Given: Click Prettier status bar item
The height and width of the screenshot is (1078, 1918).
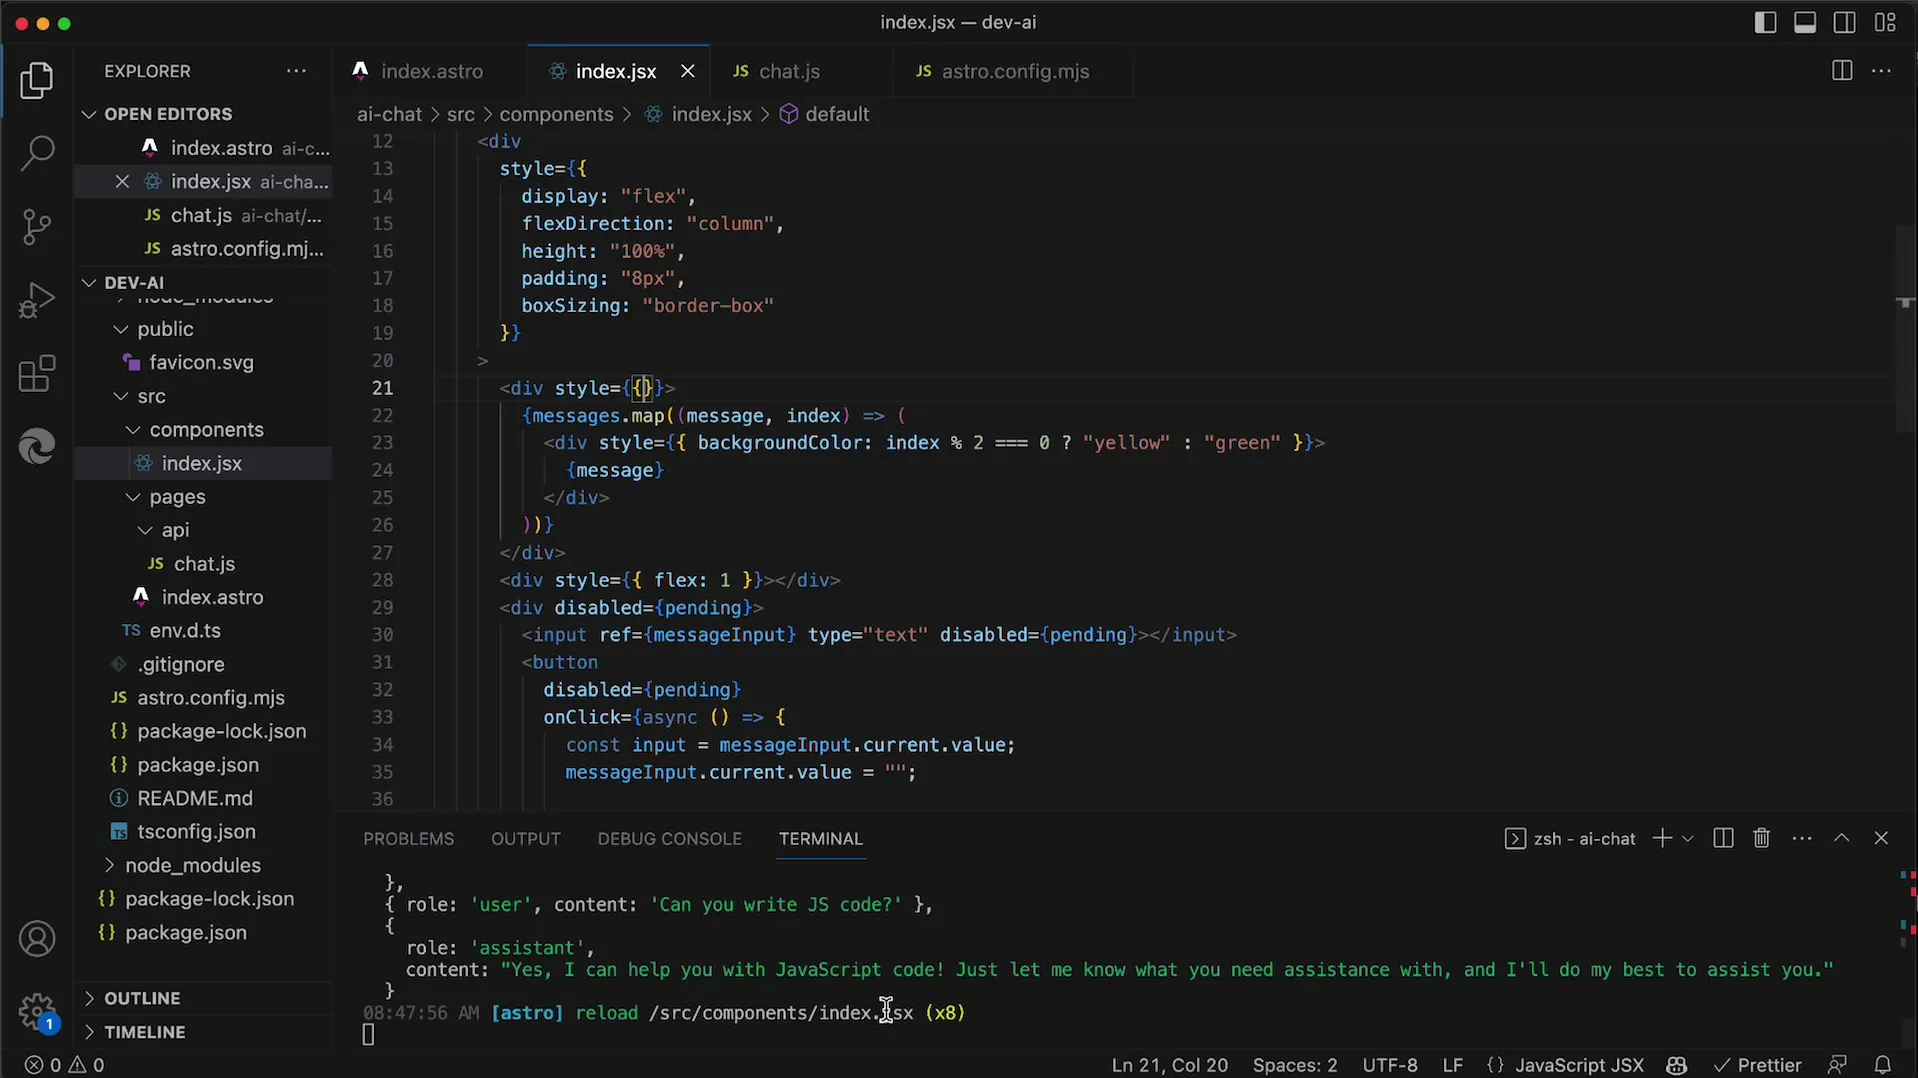Looking at the screenshot, I should point(1757,1065).
